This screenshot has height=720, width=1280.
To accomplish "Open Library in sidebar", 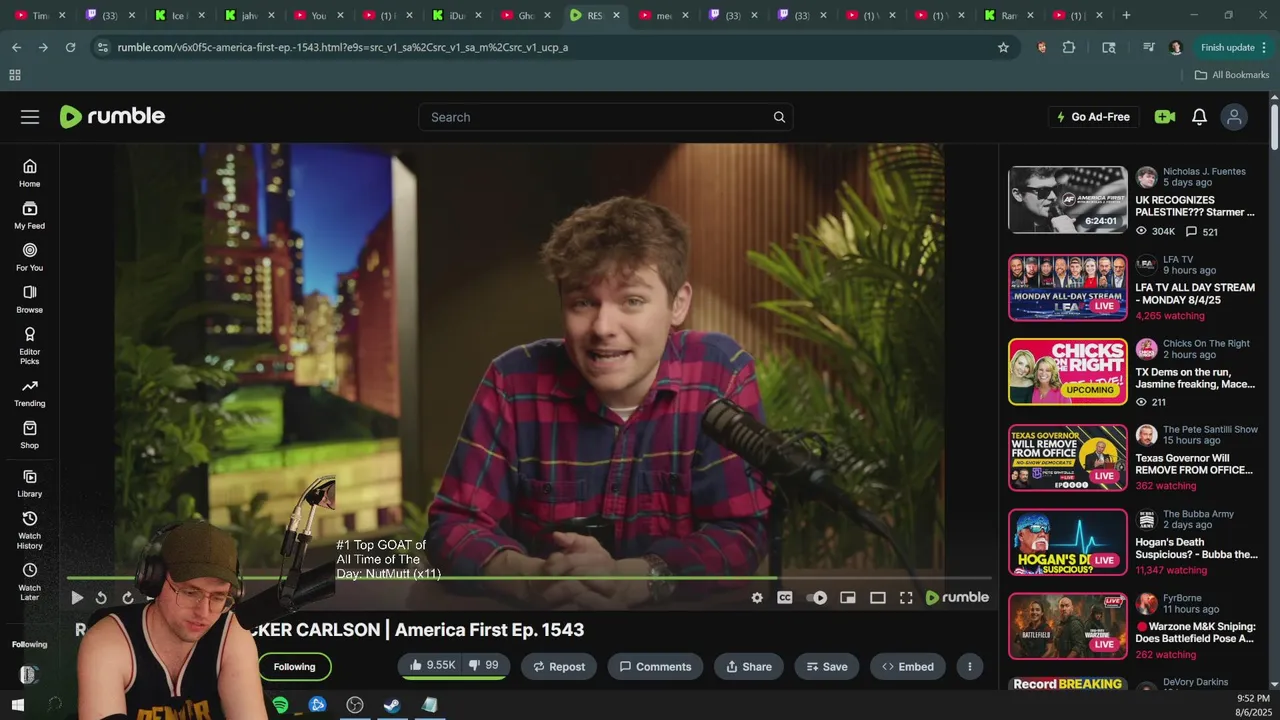I will point(29,483).
